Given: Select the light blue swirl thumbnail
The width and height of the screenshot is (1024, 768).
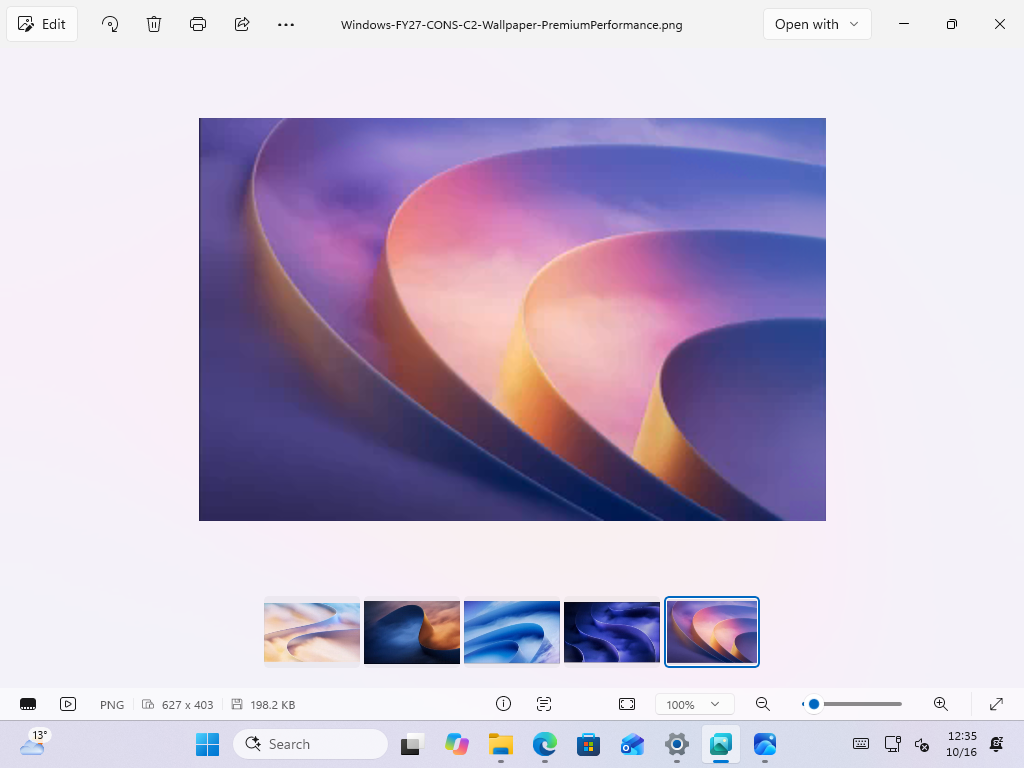Looking at the screenshot, I should tap(512, 632).
